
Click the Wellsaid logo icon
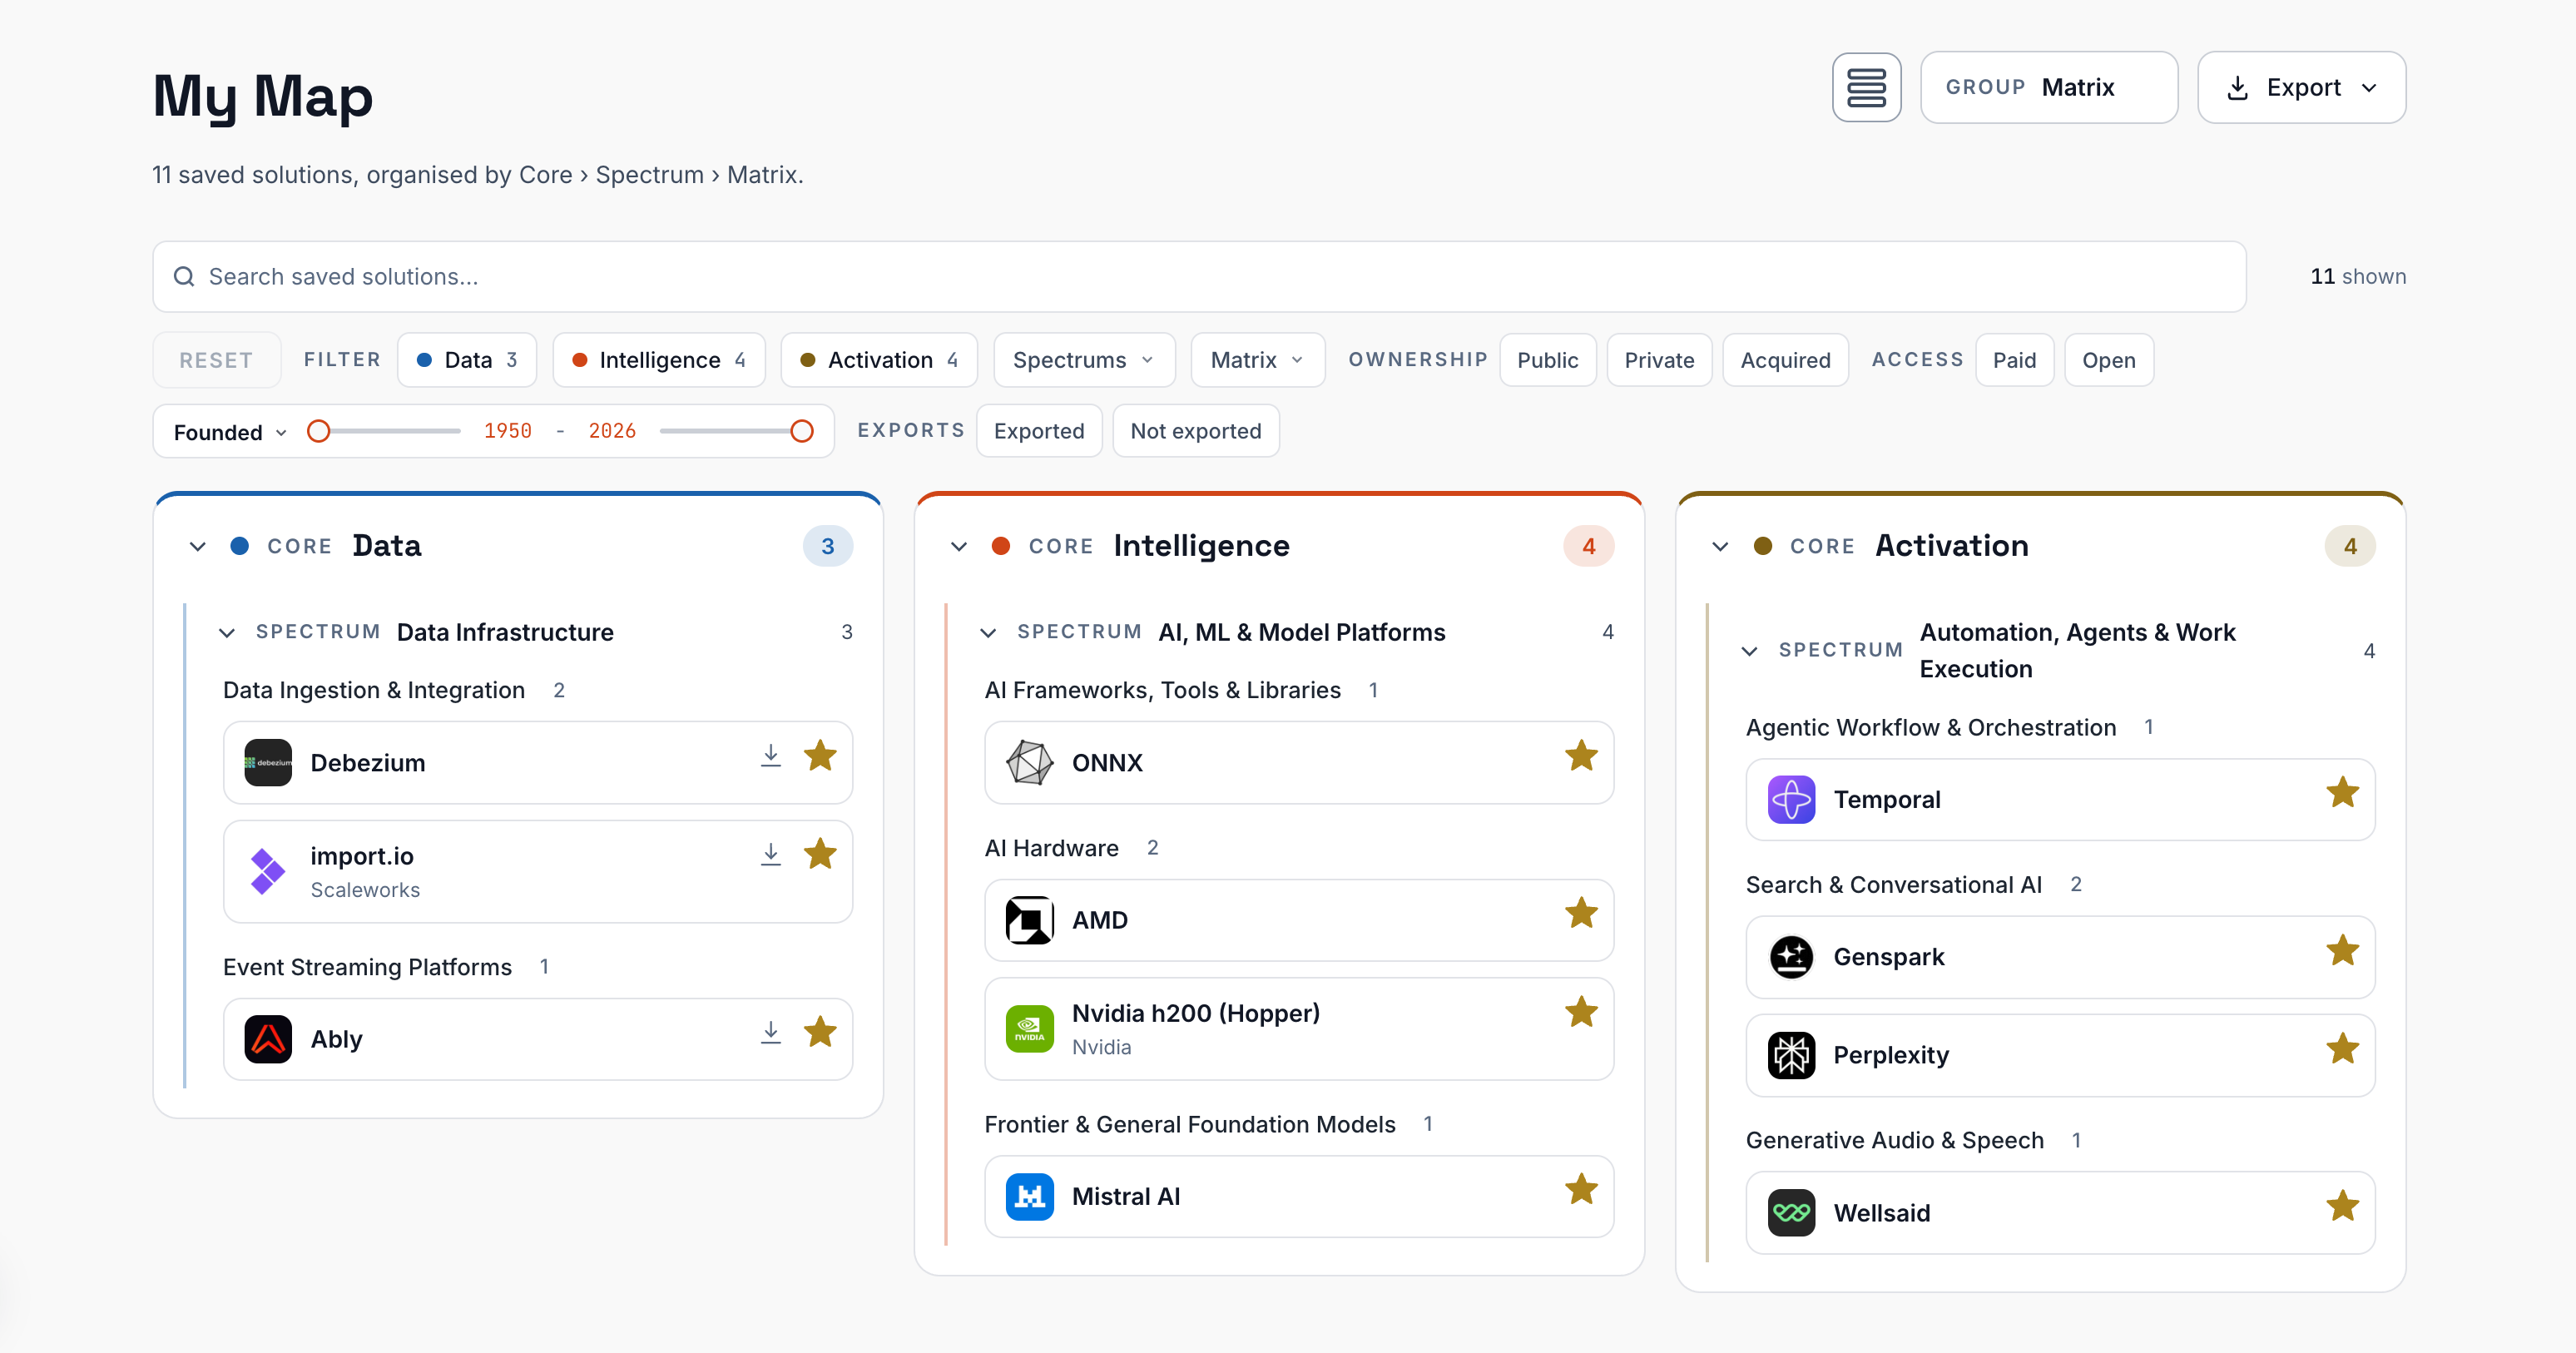coord(1791,1213)
